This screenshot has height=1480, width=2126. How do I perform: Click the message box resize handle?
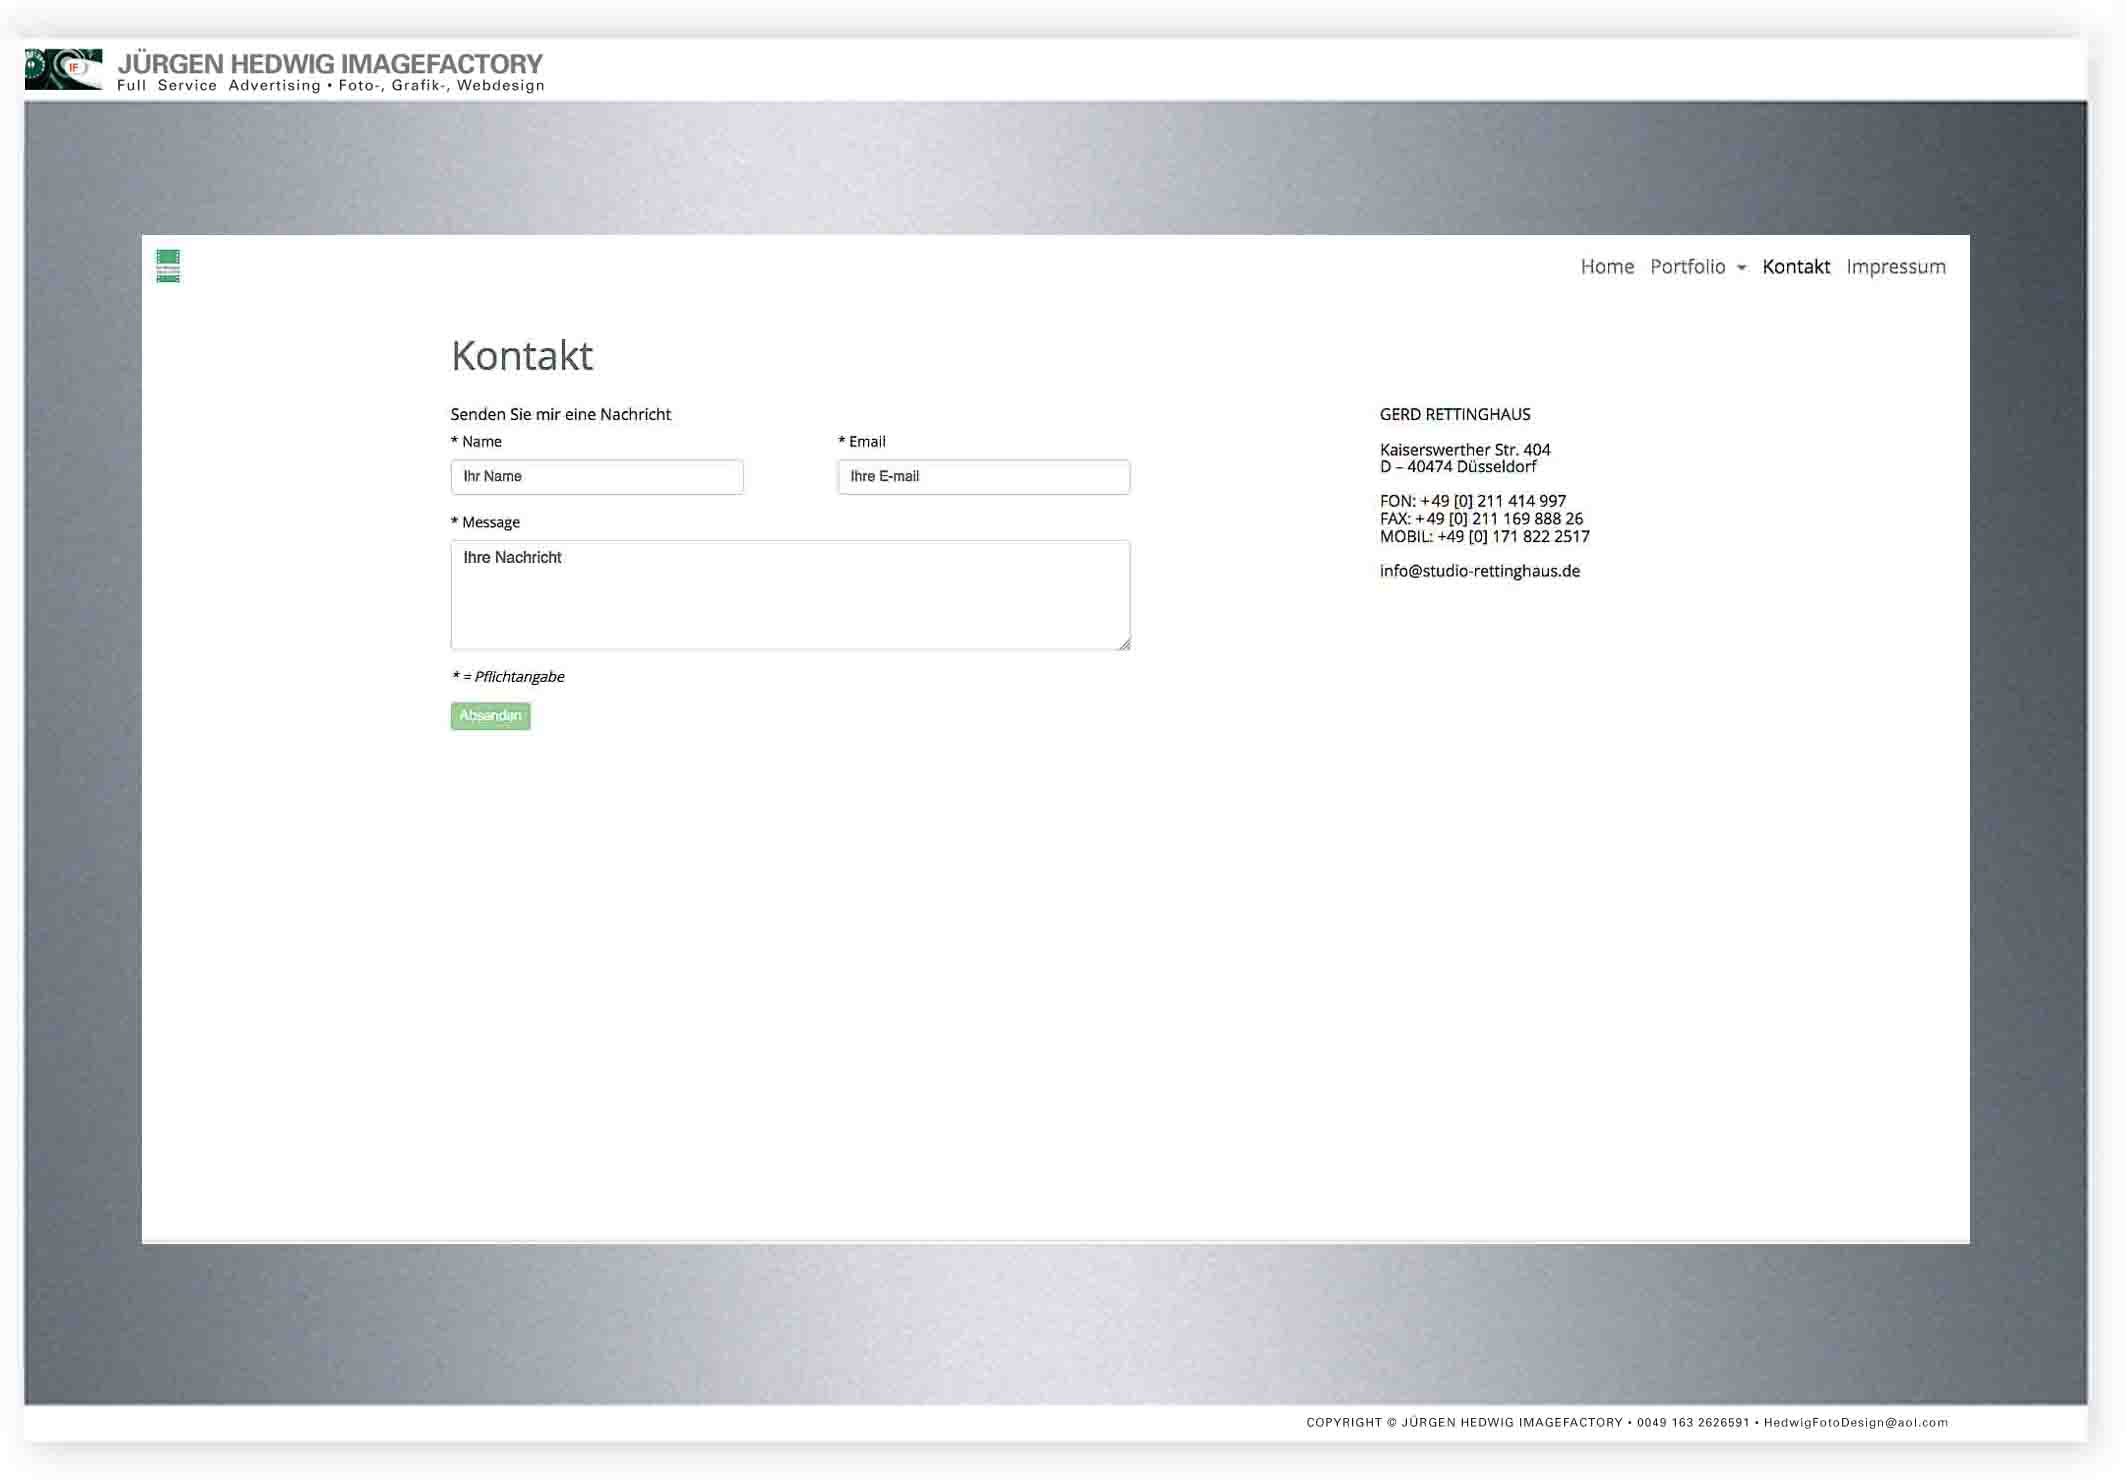[x=1124, y=644]
